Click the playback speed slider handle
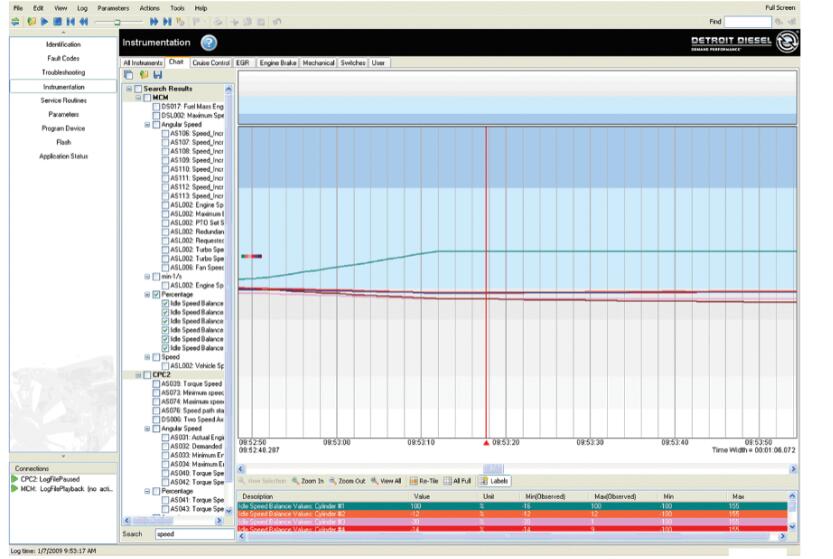This screenshot has height=559, width=833. click(116, 20)
